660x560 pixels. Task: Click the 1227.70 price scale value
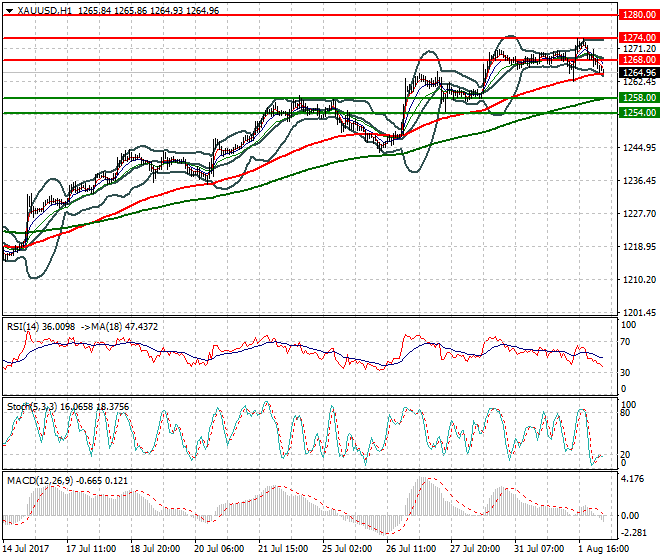639,213
